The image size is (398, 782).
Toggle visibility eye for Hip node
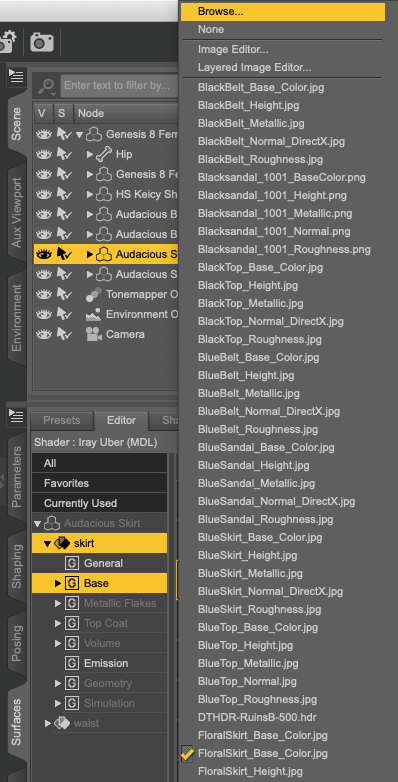click(44, 154)
